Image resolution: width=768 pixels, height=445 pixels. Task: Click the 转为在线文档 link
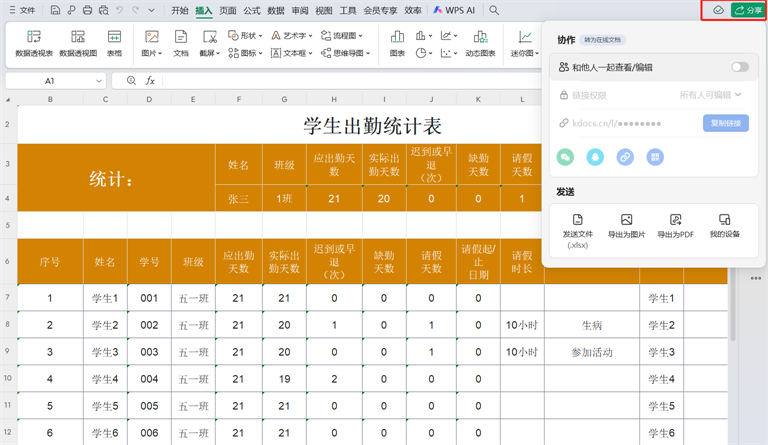pyautogui.click(x=602, y=40)
